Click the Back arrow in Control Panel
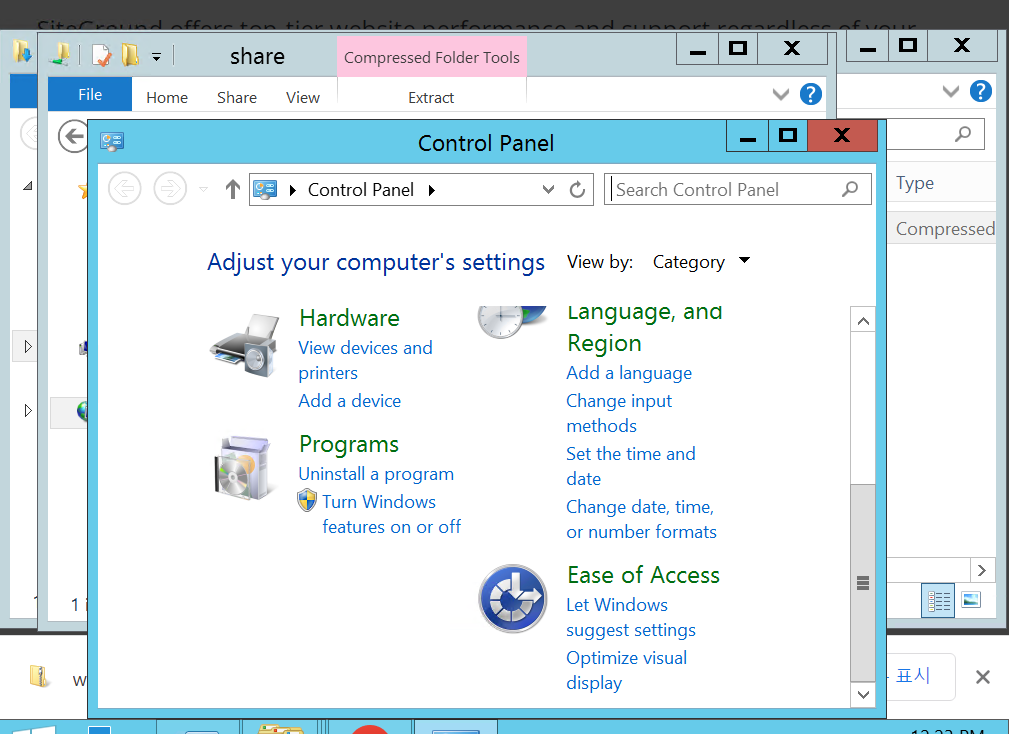This screenshot has height=734, width=1009. click(x=124, y=189)
